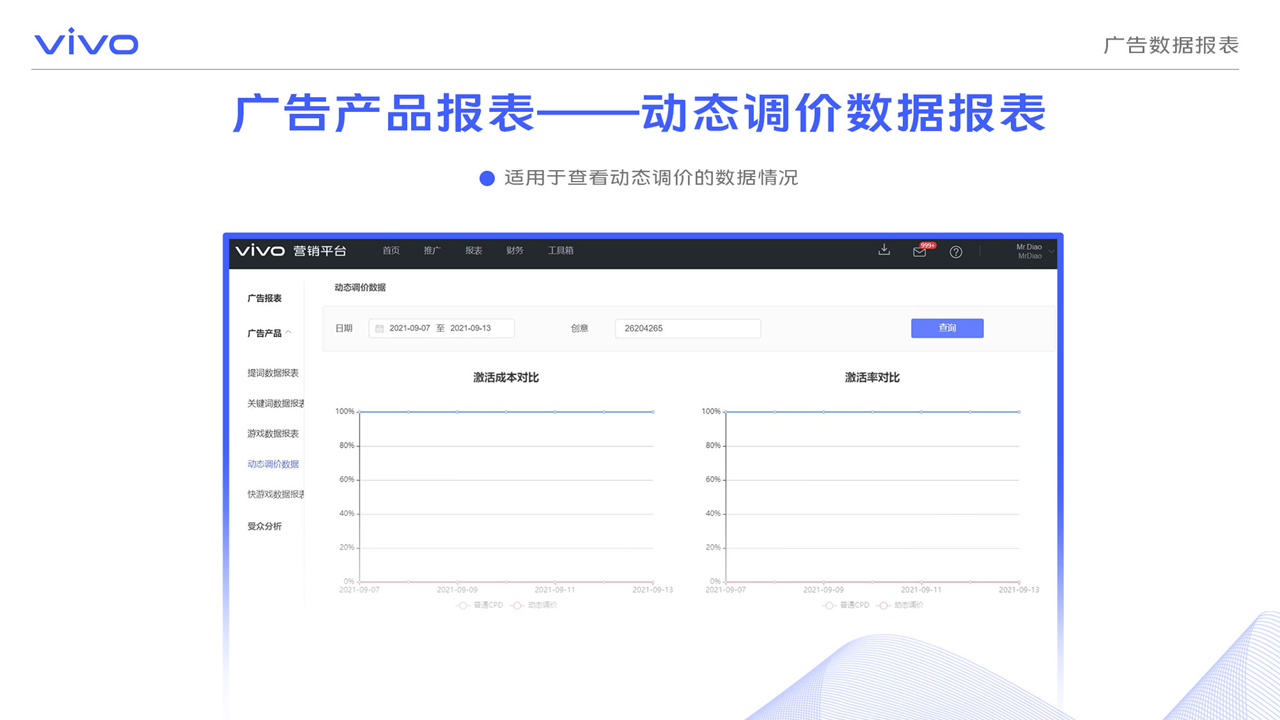Open the mail inbox with 999+ badge

coord(919,252)
